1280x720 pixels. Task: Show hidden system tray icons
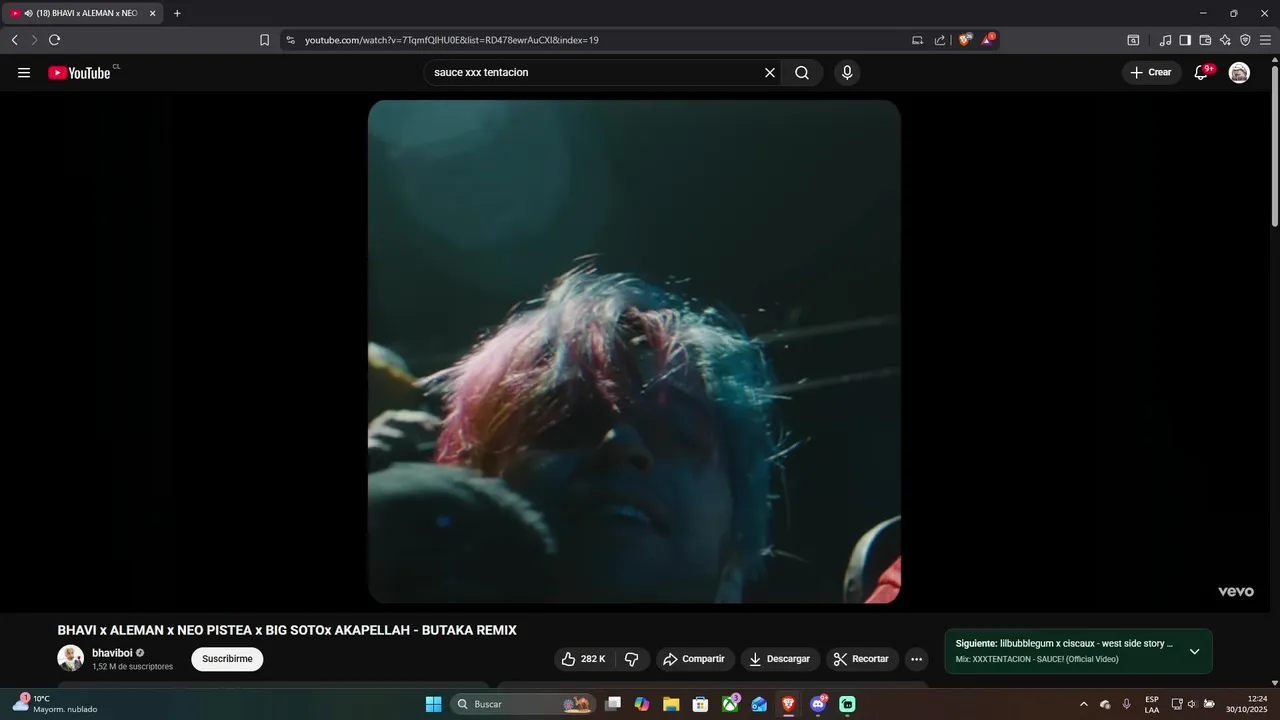coord(1083,704)
